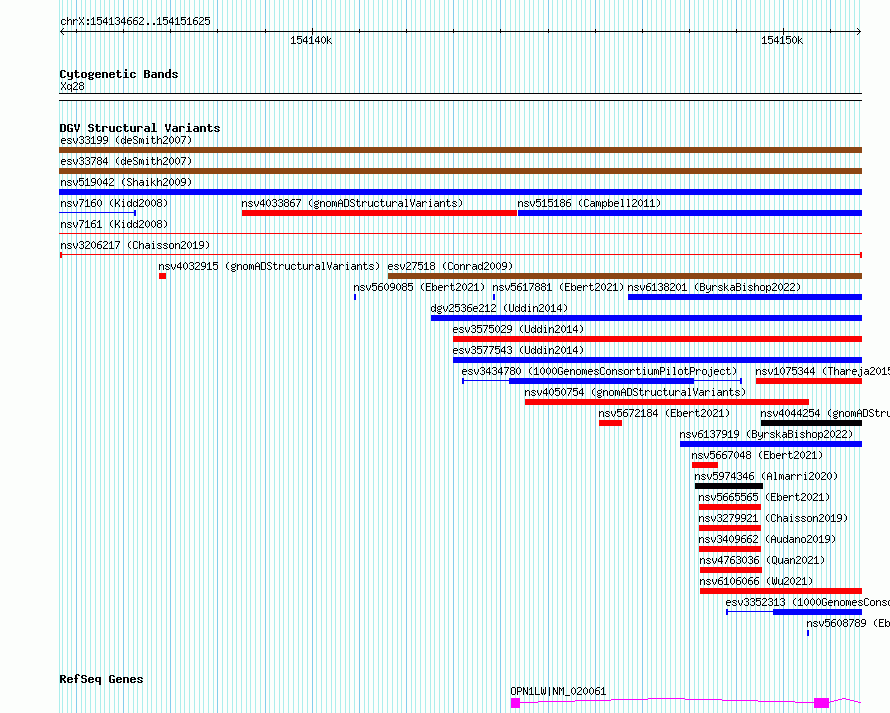The width and height of the screenshot is (890, 713).
Task: Click the DGV Structural Variants track title
Action: [x=140, y=128]
